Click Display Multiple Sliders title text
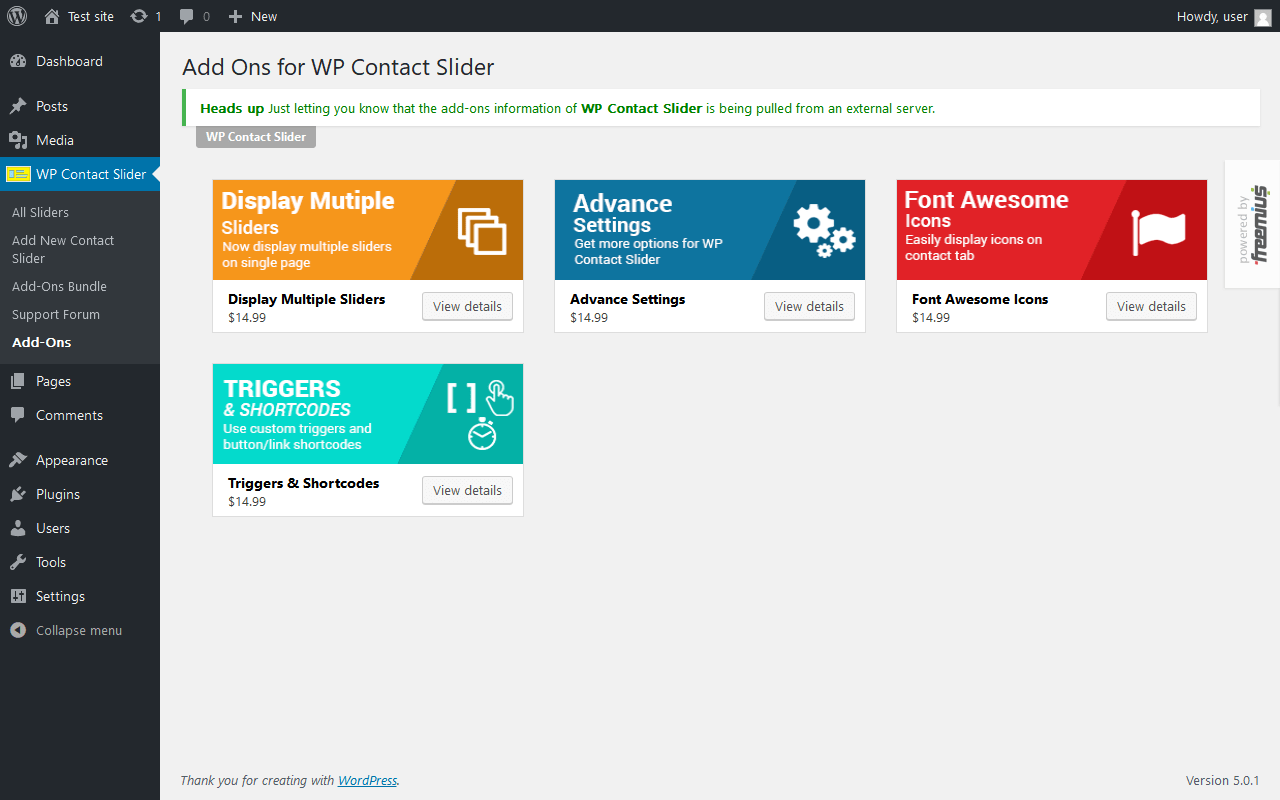1280x800 pixels. [306, 299]
